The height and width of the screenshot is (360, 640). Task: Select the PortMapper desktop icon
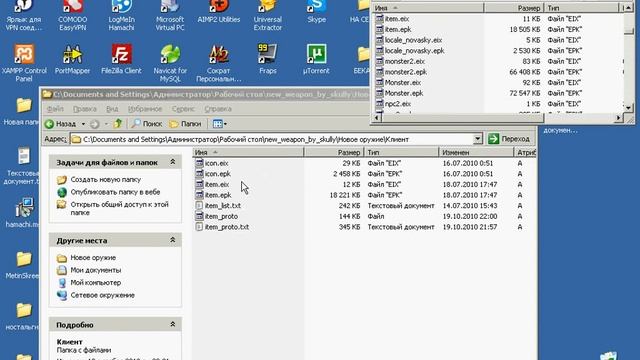pyautogui.click(x=72, y=59)
